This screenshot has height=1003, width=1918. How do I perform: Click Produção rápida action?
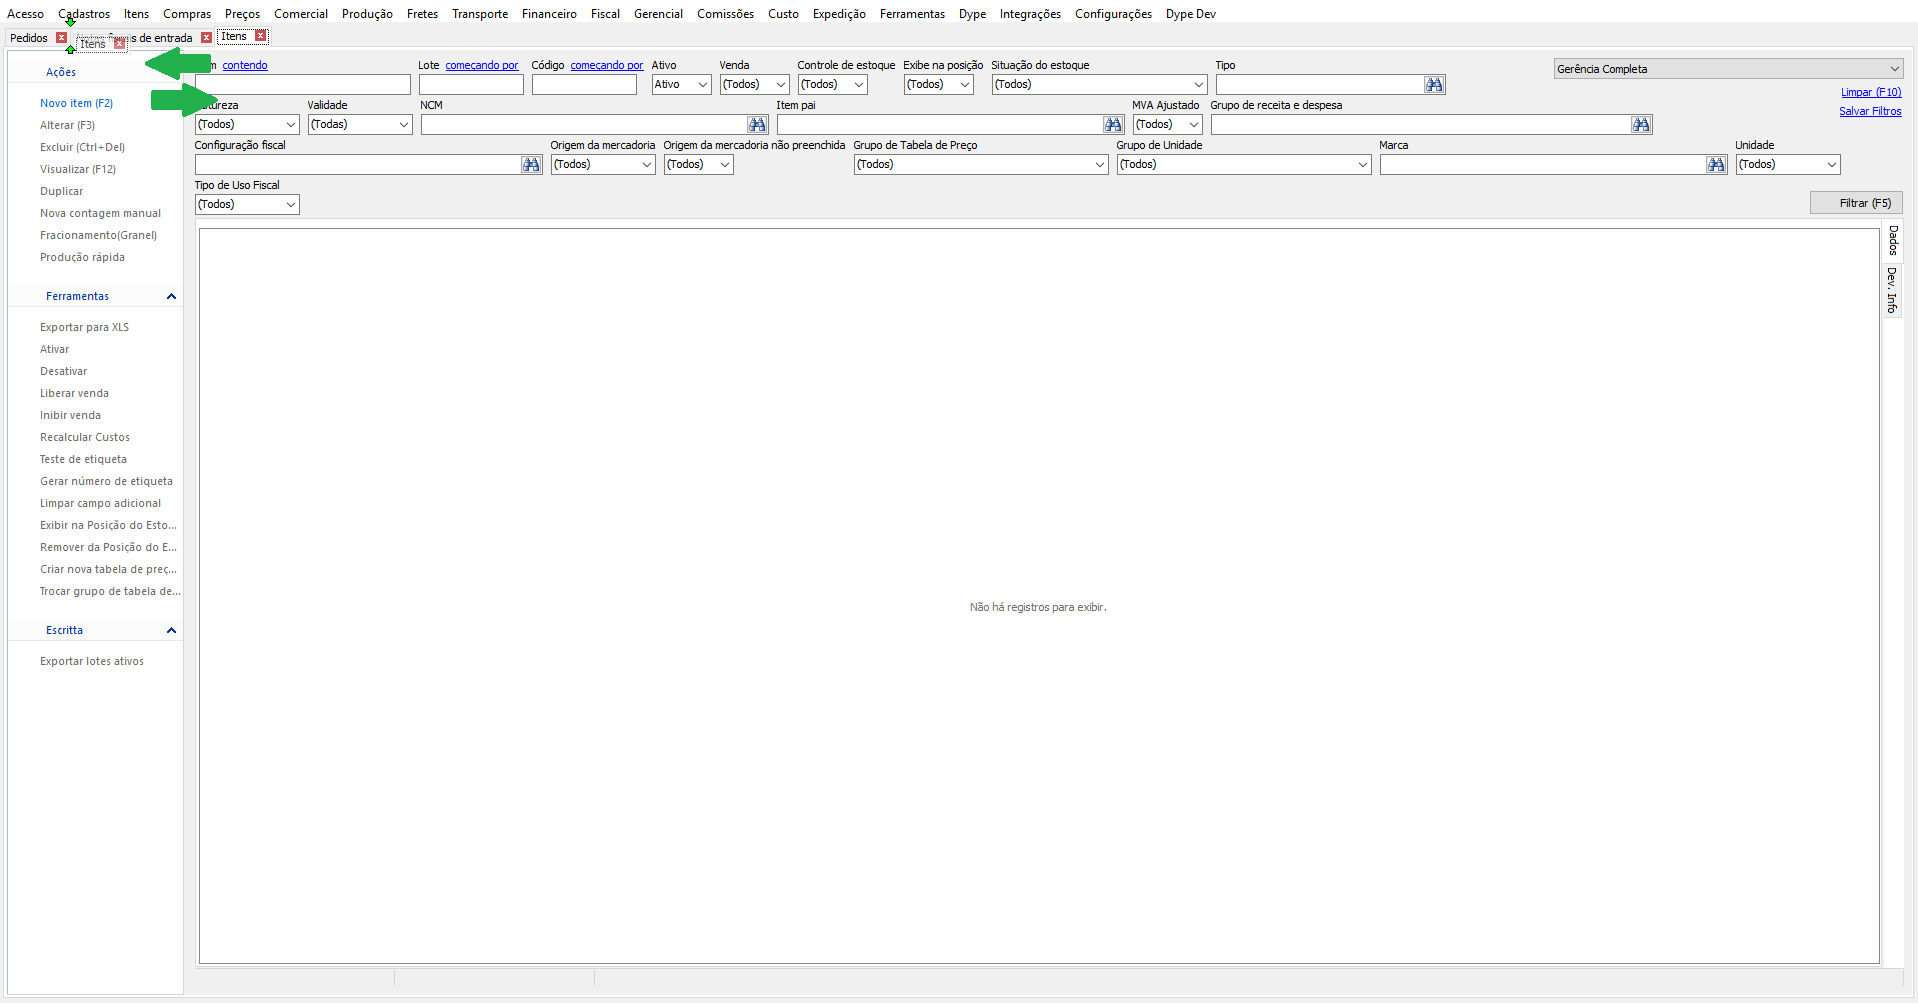[x=82, y=257]
